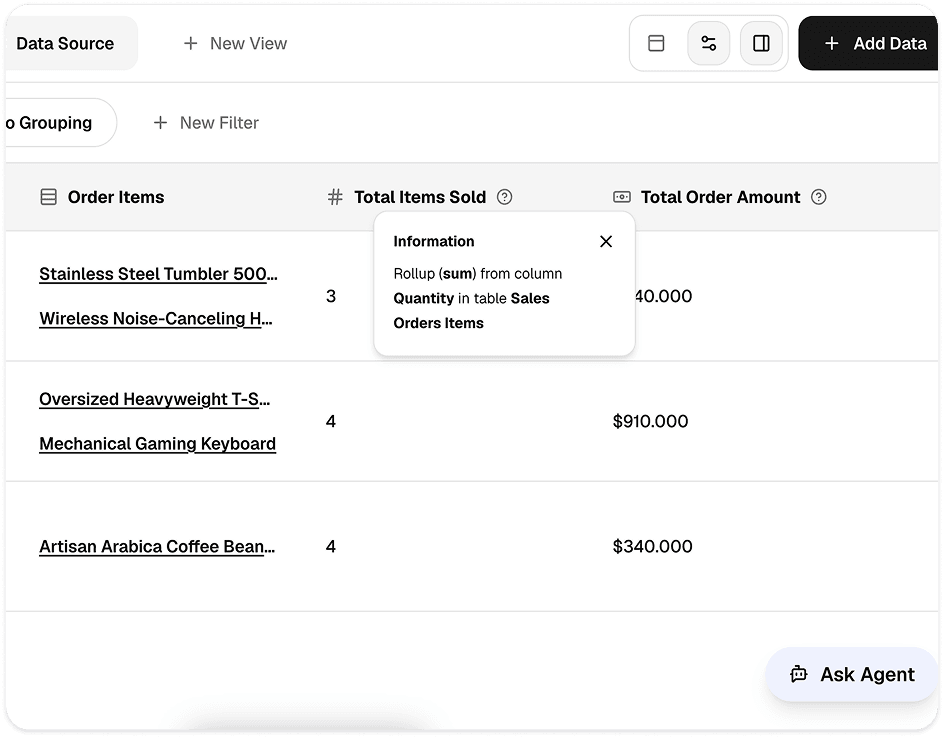Open the help icon beside Total Items Sold
The width and height of the screenshot is (944, 738).
[505, 197]
